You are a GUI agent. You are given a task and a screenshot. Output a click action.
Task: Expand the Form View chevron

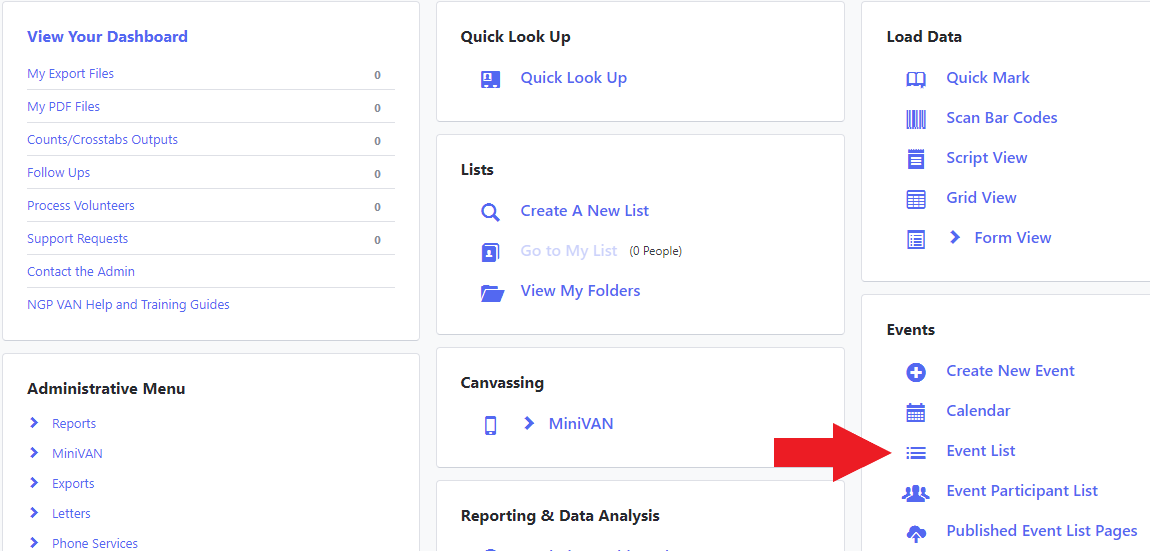coord(954,237)
